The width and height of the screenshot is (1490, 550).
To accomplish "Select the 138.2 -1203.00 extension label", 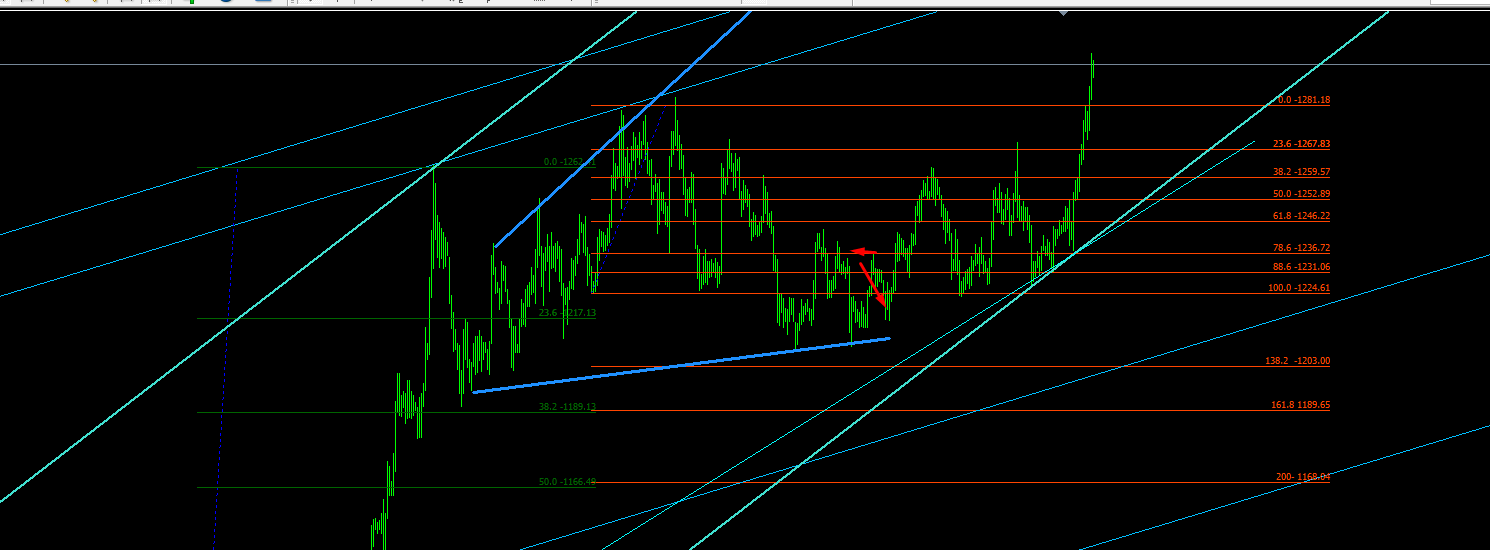I will (1297, 361).
